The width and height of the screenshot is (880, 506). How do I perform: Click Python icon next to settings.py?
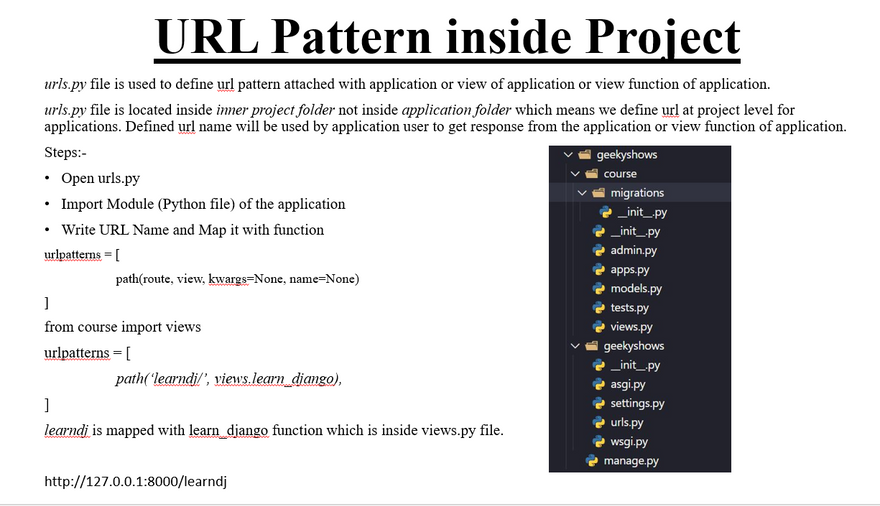click(x=599, y=403)
